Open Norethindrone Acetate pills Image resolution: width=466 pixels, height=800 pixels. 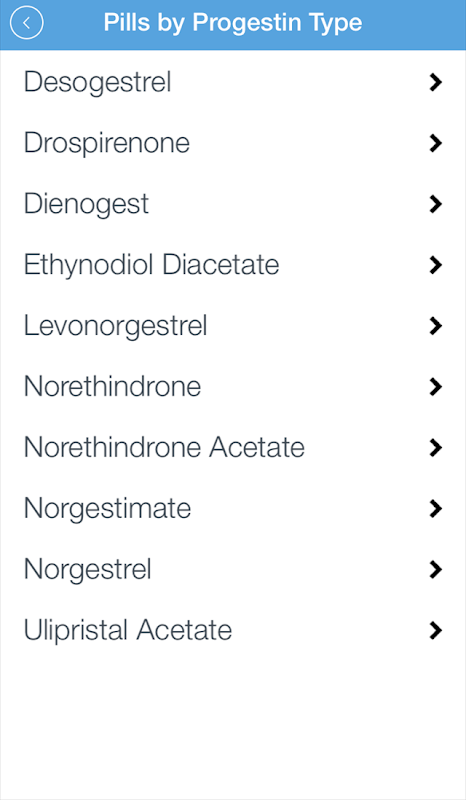[x=233, y=447]
